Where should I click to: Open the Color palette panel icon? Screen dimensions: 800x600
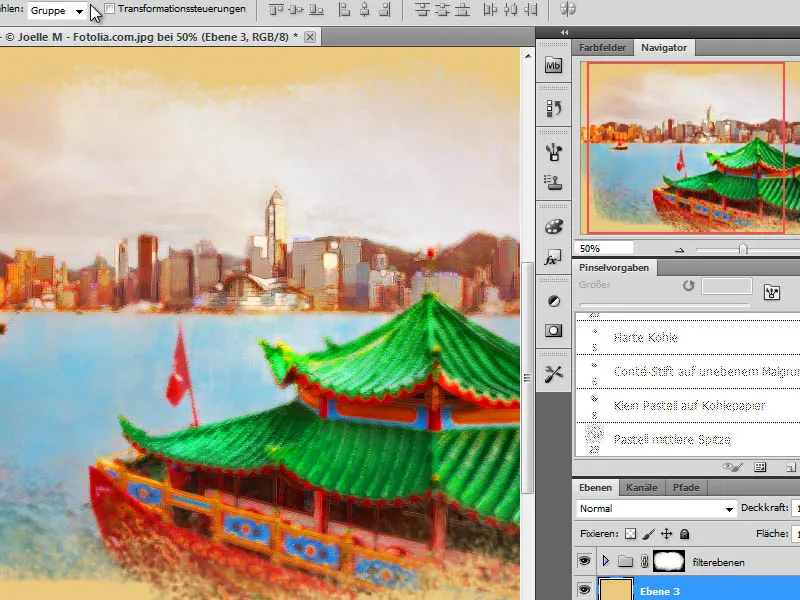554,226
